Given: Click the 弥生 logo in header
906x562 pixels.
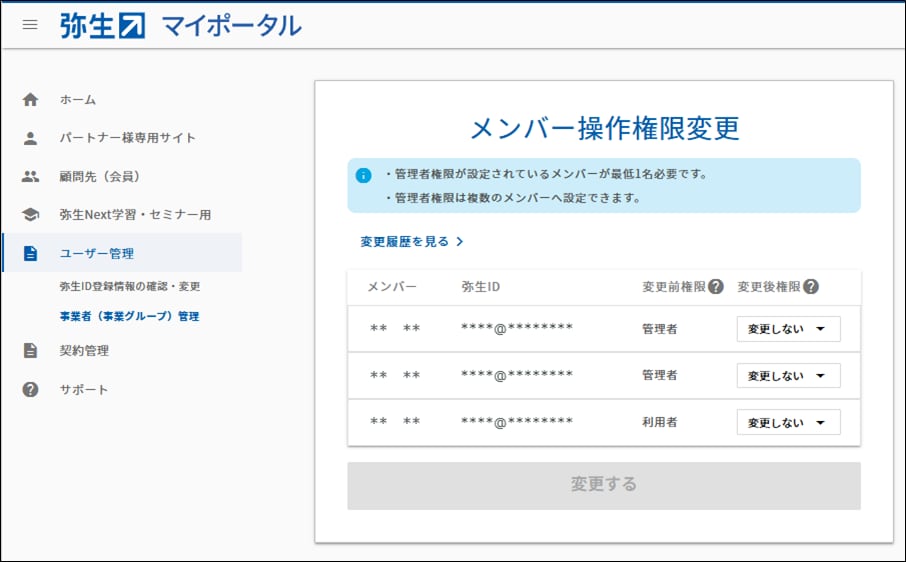Looking at the screenshot, I should pos(102,25).
